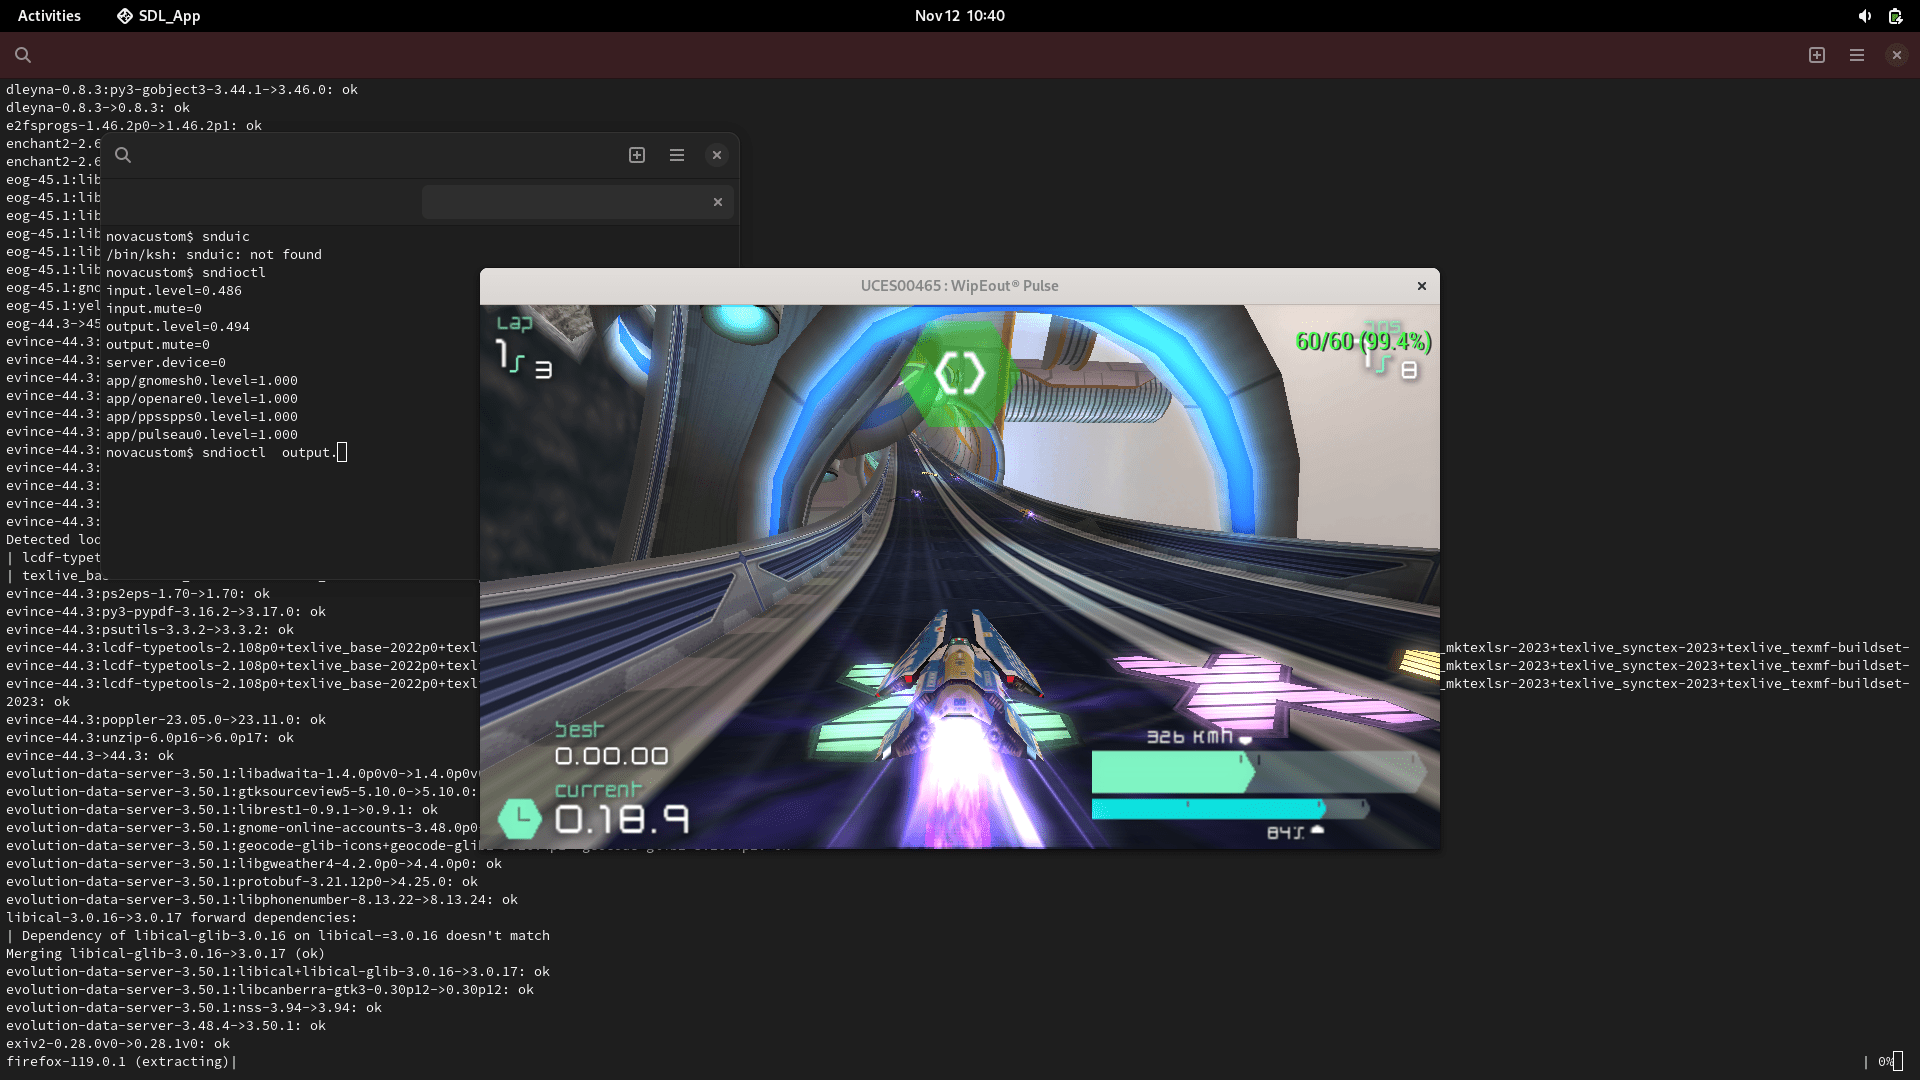Click search icon in sndioctl terminal window
The width and height of the screenshot is (1920, 1080).
(123, 155)
